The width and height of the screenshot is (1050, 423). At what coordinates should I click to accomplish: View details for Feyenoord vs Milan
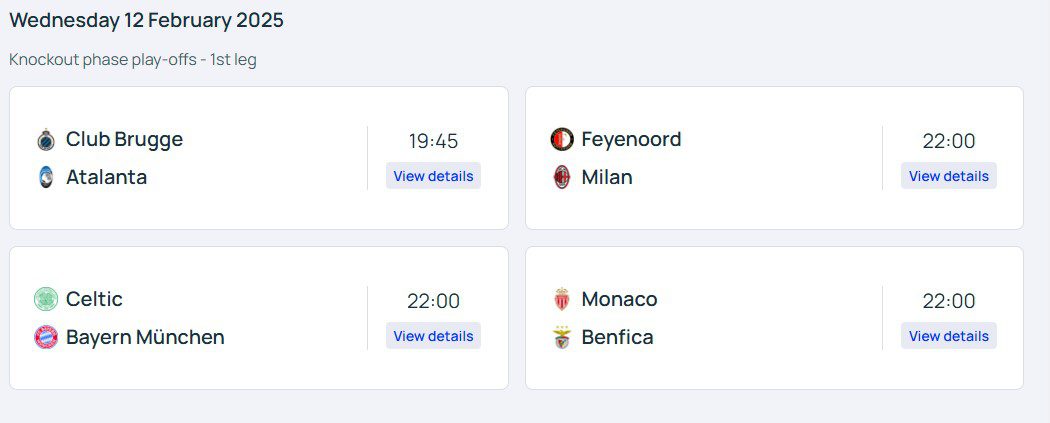pyautogui.click(x=948, y=176)
